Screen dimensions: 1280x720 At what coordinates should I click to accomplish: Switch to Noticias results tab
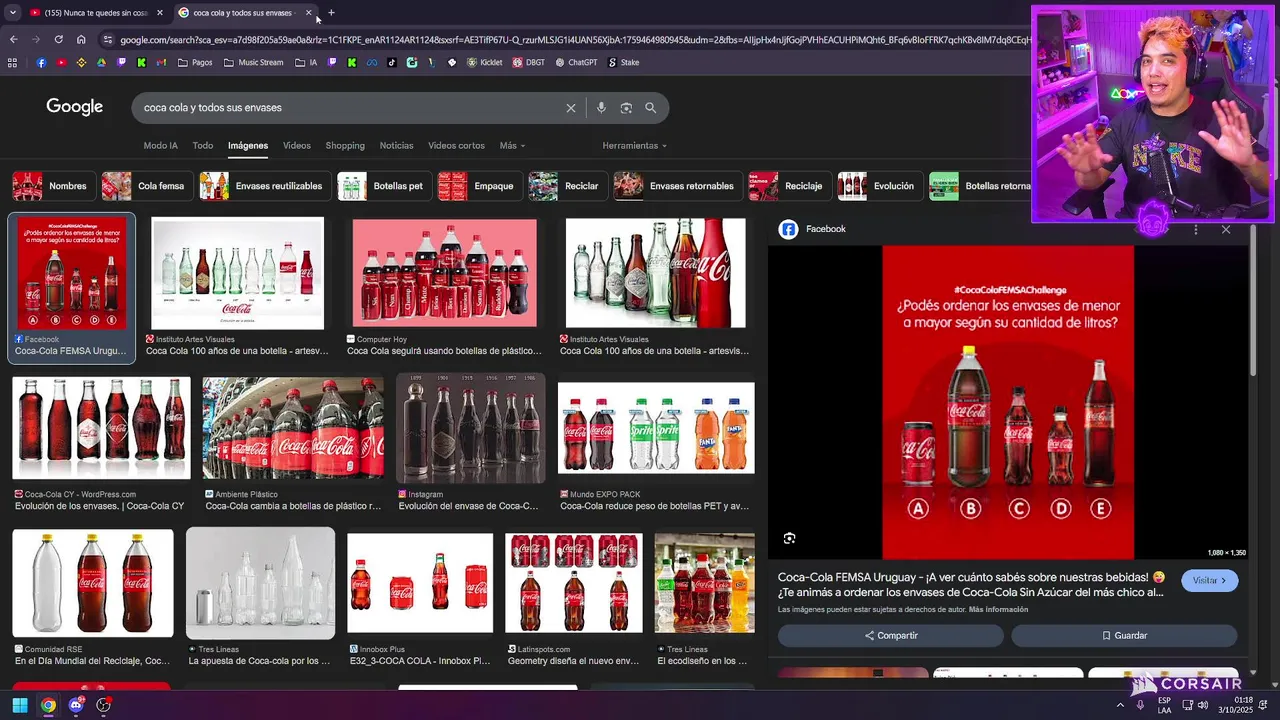coord(396,145)
